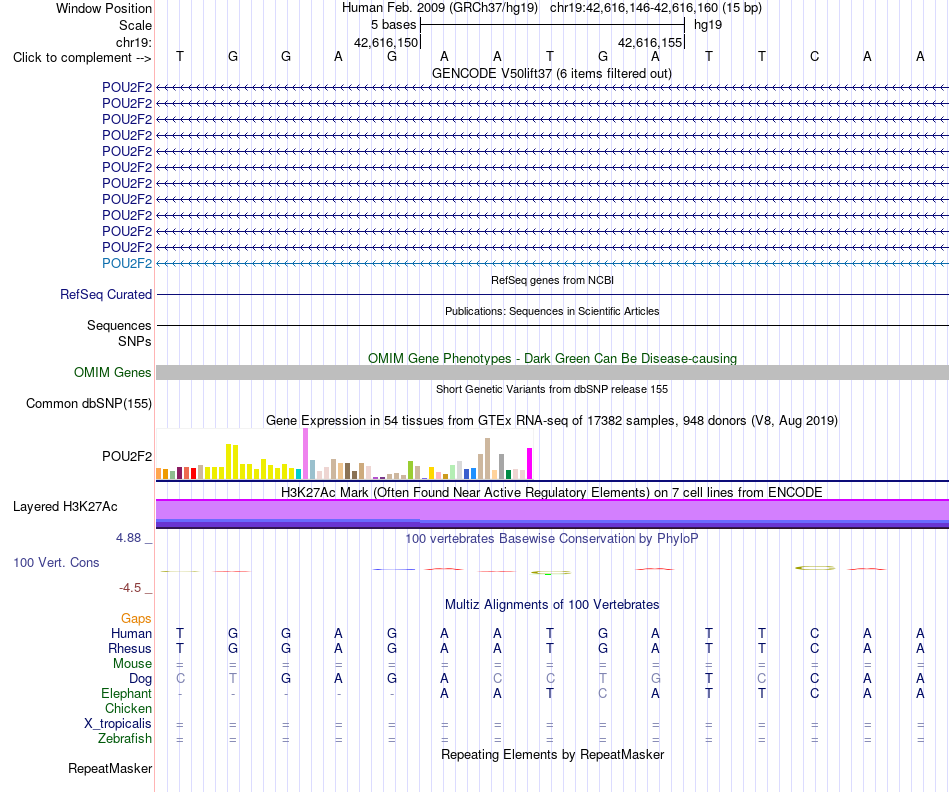
Task: Open 'Repeating Elements by RepeatMasker' track title
Action: click(552, 754)
